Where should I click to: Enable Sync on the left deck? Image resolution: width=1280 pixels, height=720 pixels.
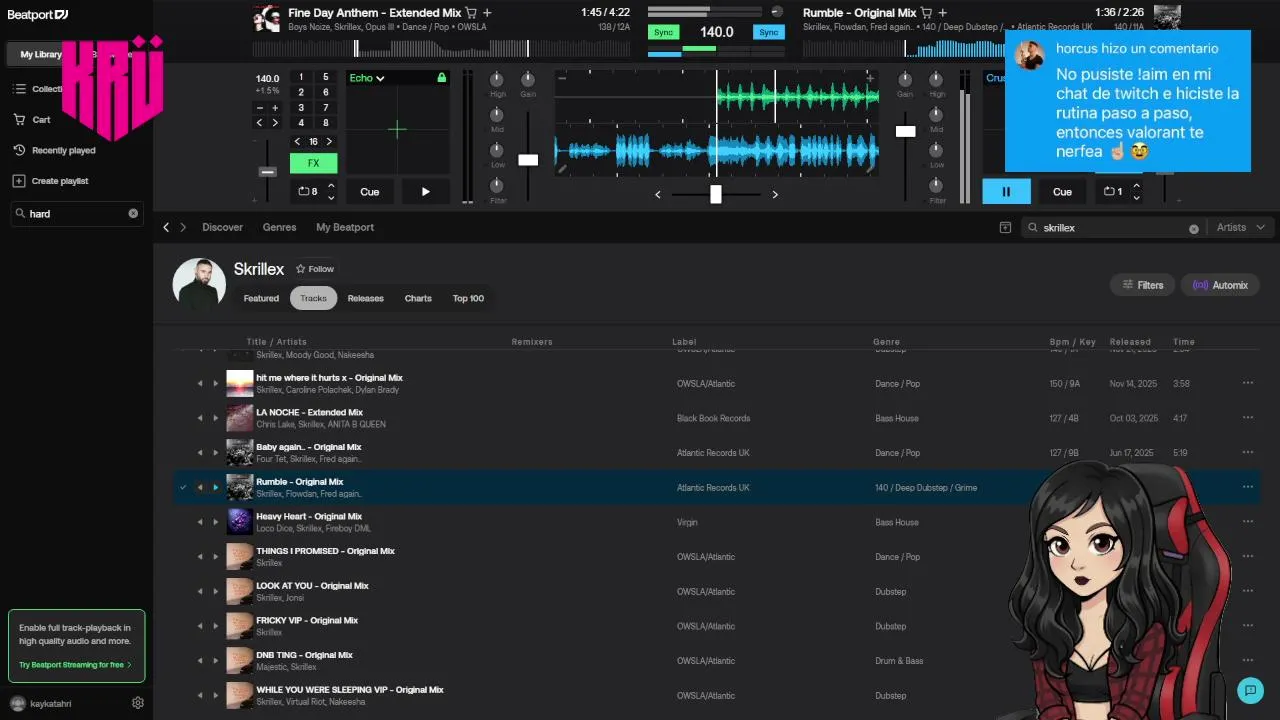(663, 32)
